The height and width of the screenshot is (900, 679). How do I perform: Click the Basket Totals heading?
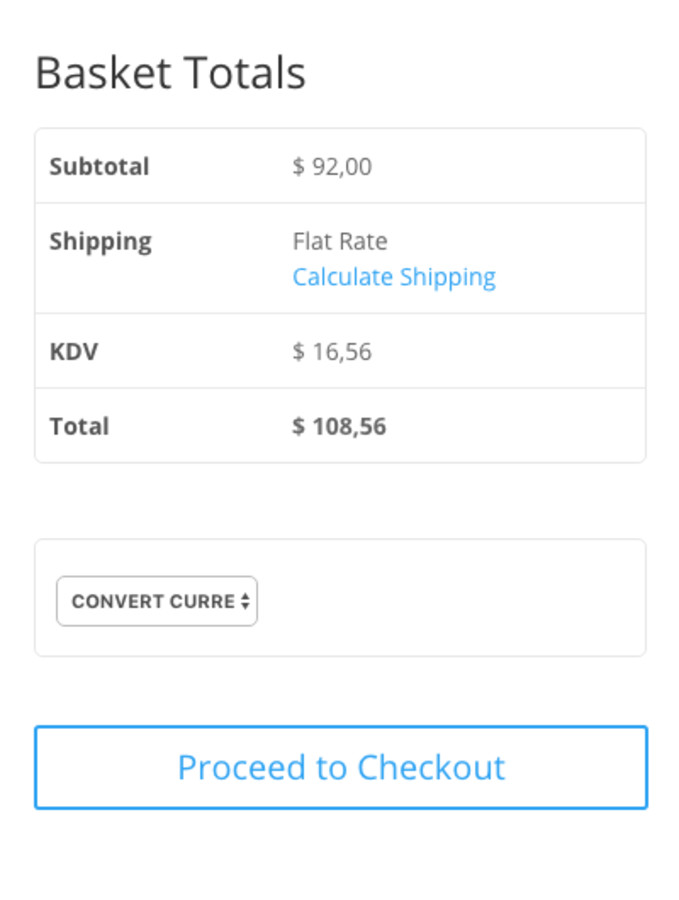click(x=170, y=73)
